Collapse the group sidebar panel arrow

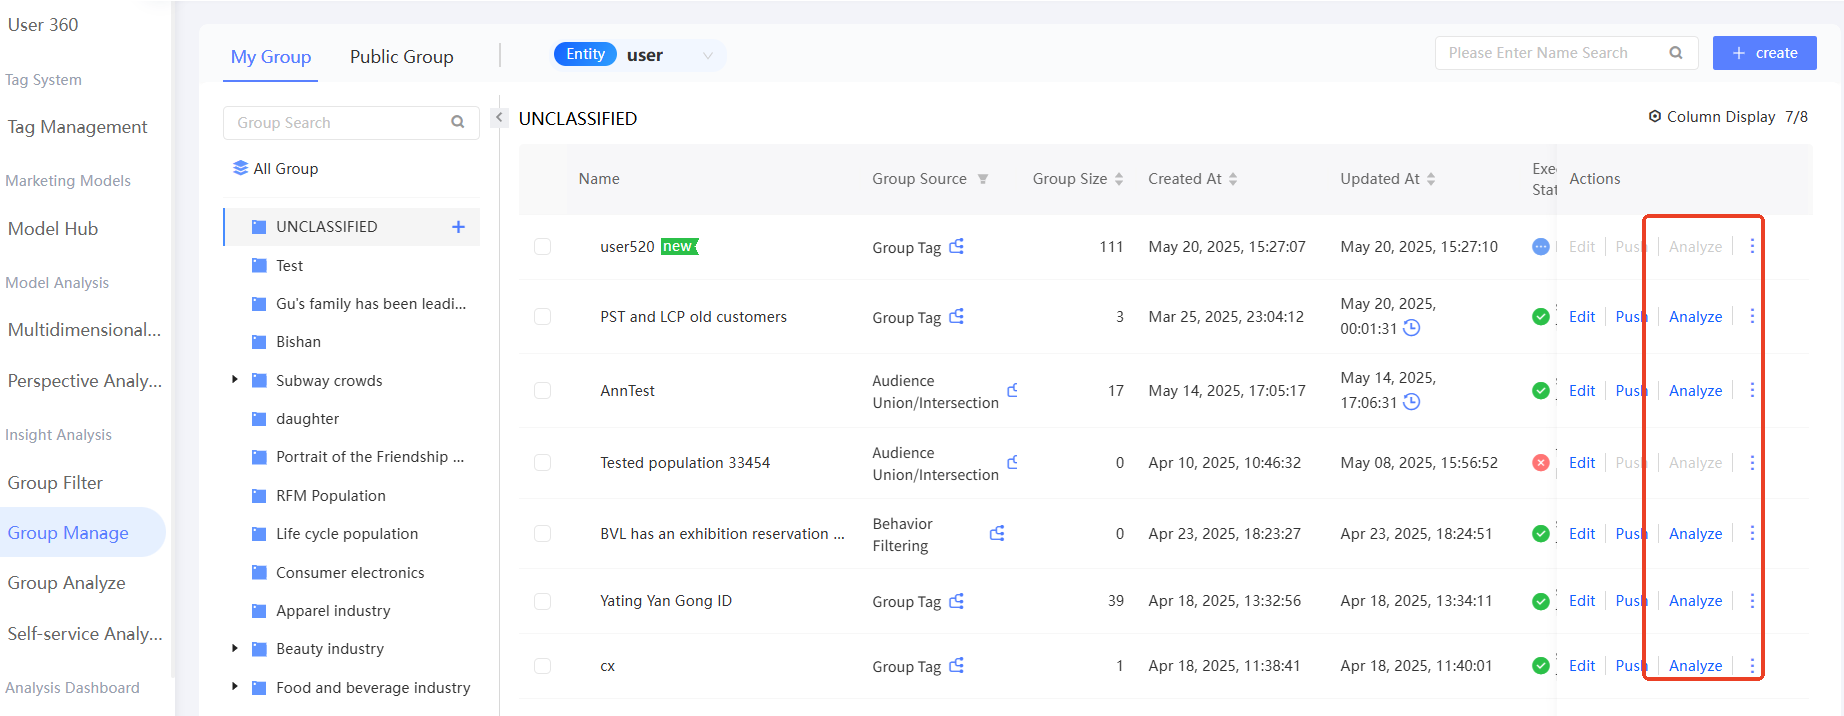click(x=499, y=117)
